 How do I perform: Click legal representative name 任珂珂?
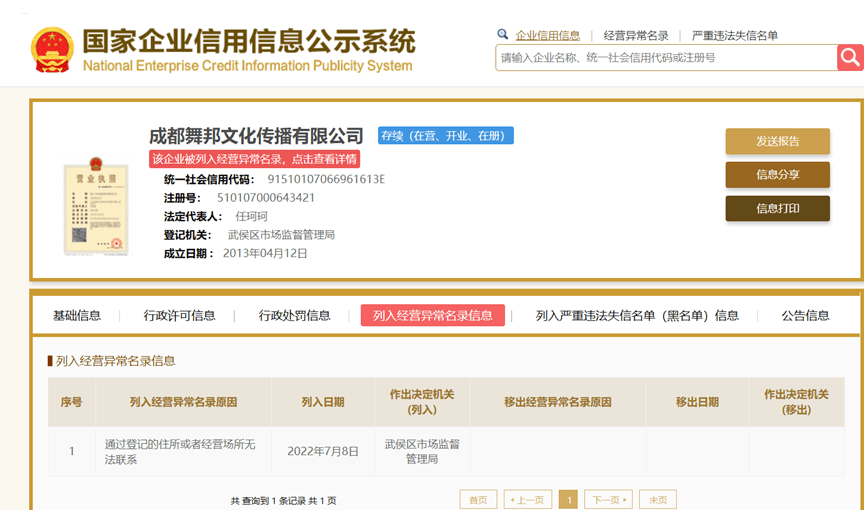coord(251,216)
